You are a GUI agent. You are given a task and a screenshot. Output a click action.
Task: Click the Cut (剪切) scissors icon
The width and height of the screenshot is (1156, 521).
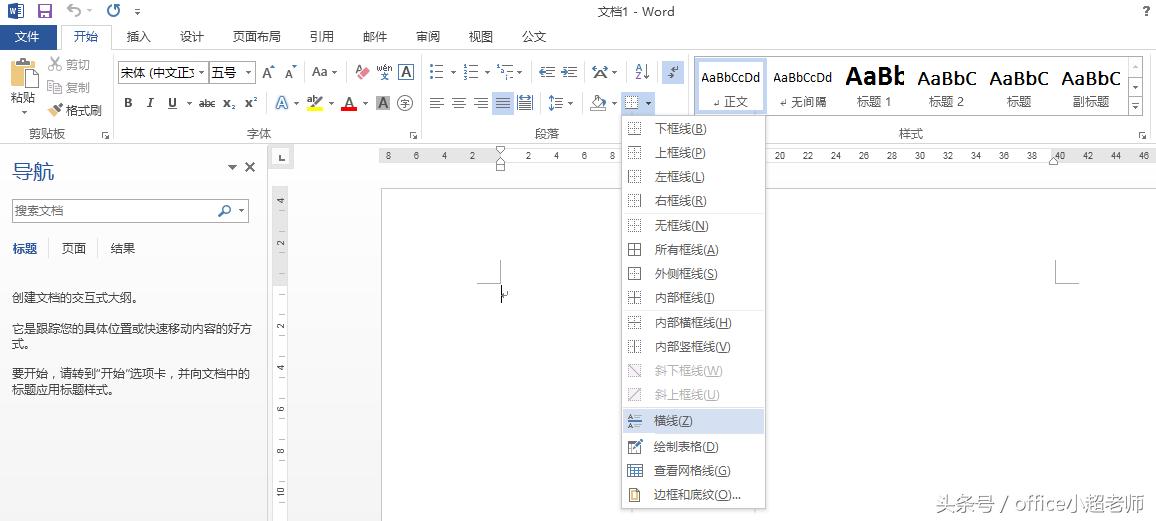55,65
